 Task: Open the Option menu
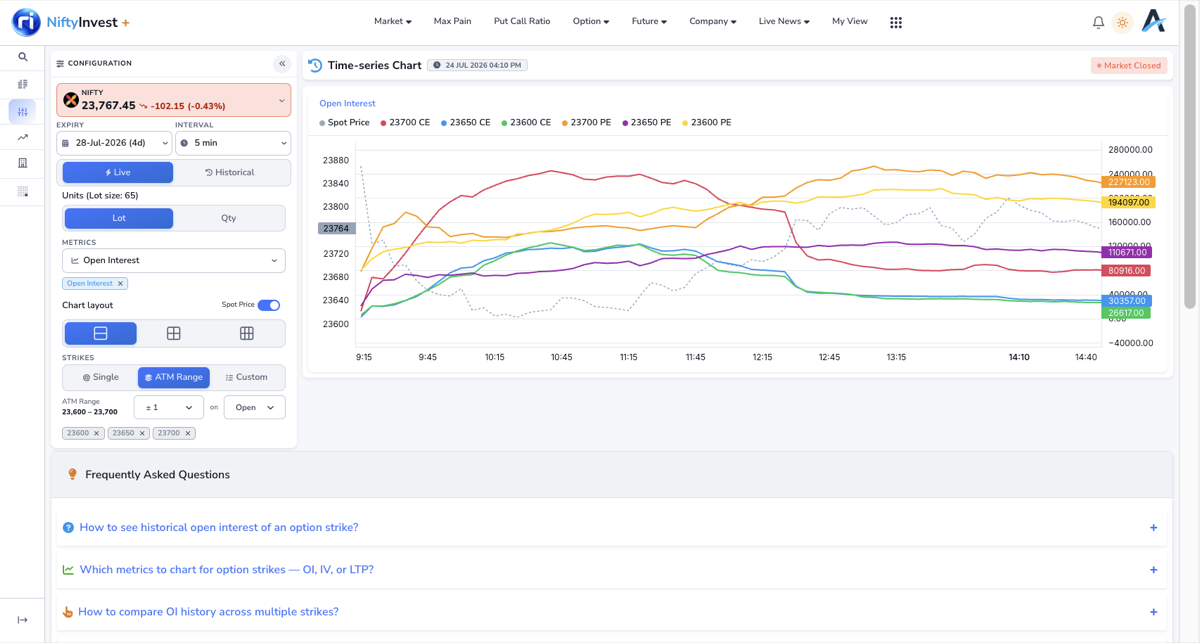pos(591,21)
